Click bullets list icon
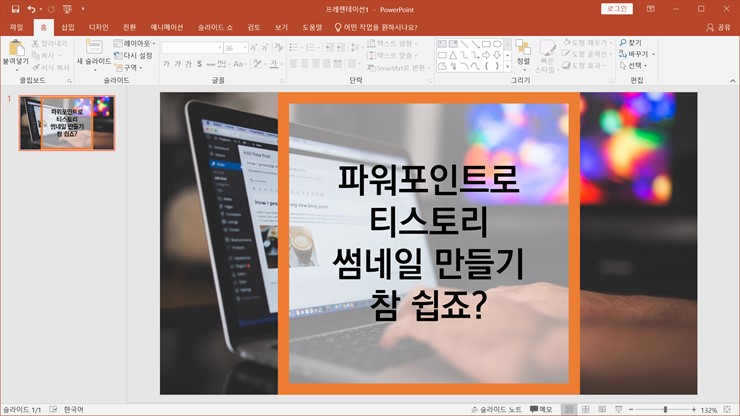 (x=295, y=48)
